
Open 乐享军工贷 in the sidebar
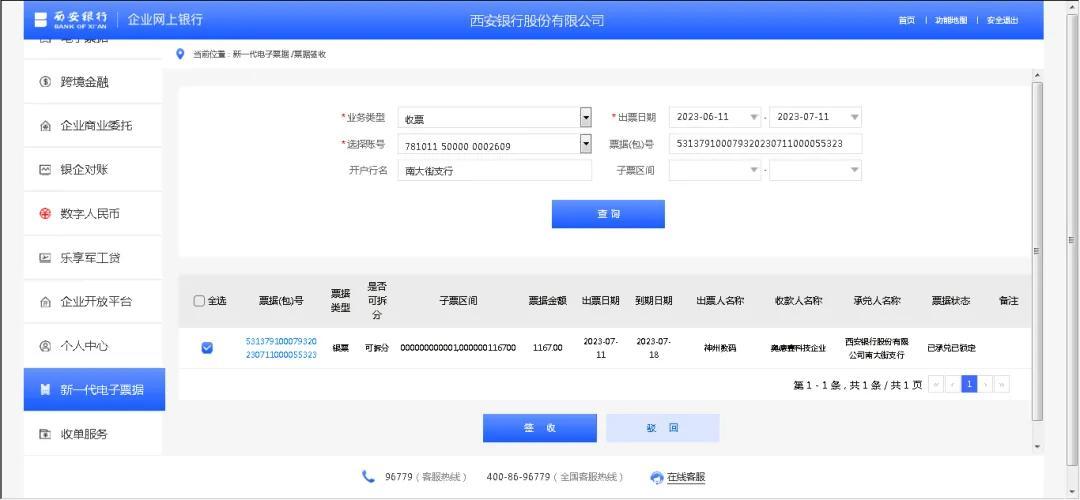pyautogui.click(x=94, y=258)
